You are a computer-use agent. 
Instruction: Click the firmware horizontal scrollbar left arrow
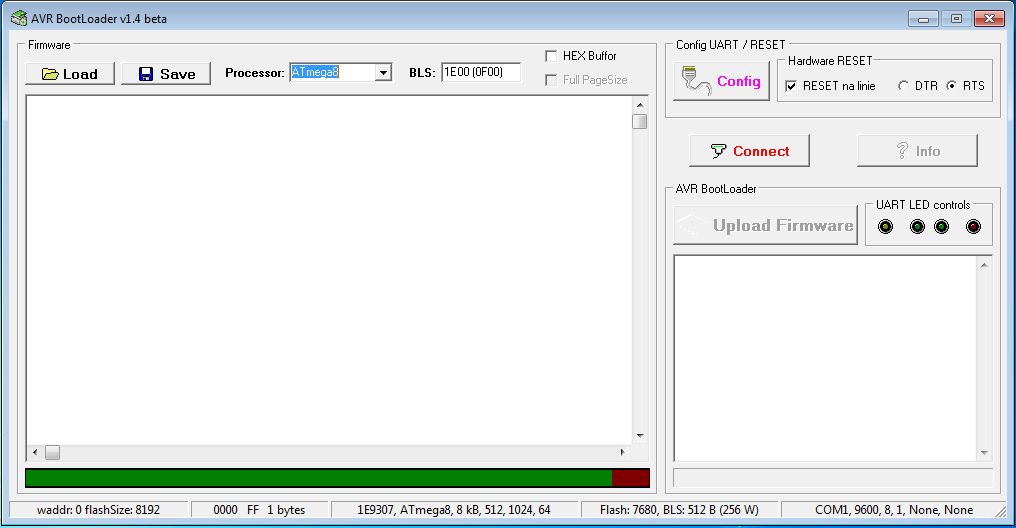(x=35, y=452)
